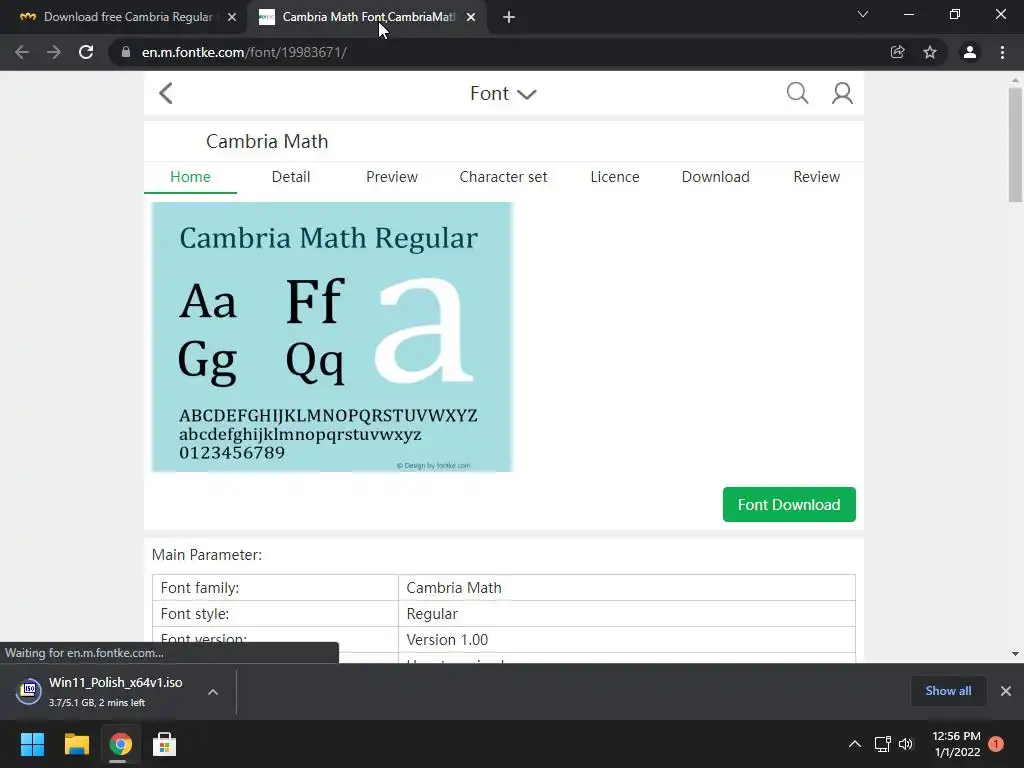Image resolution: width=1024 pixels, height=768 pixels.
Task: Click the page vertical scrollbar thumb
Action: coord(1015,145)
